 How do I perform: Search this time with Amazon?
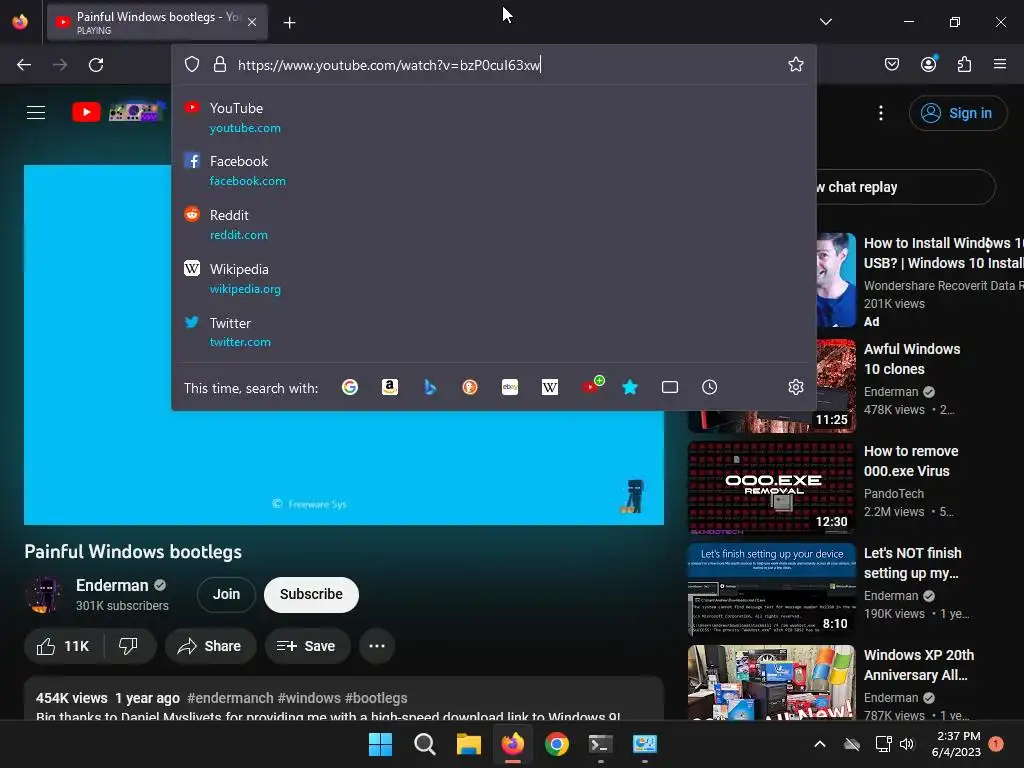[390, 387]
